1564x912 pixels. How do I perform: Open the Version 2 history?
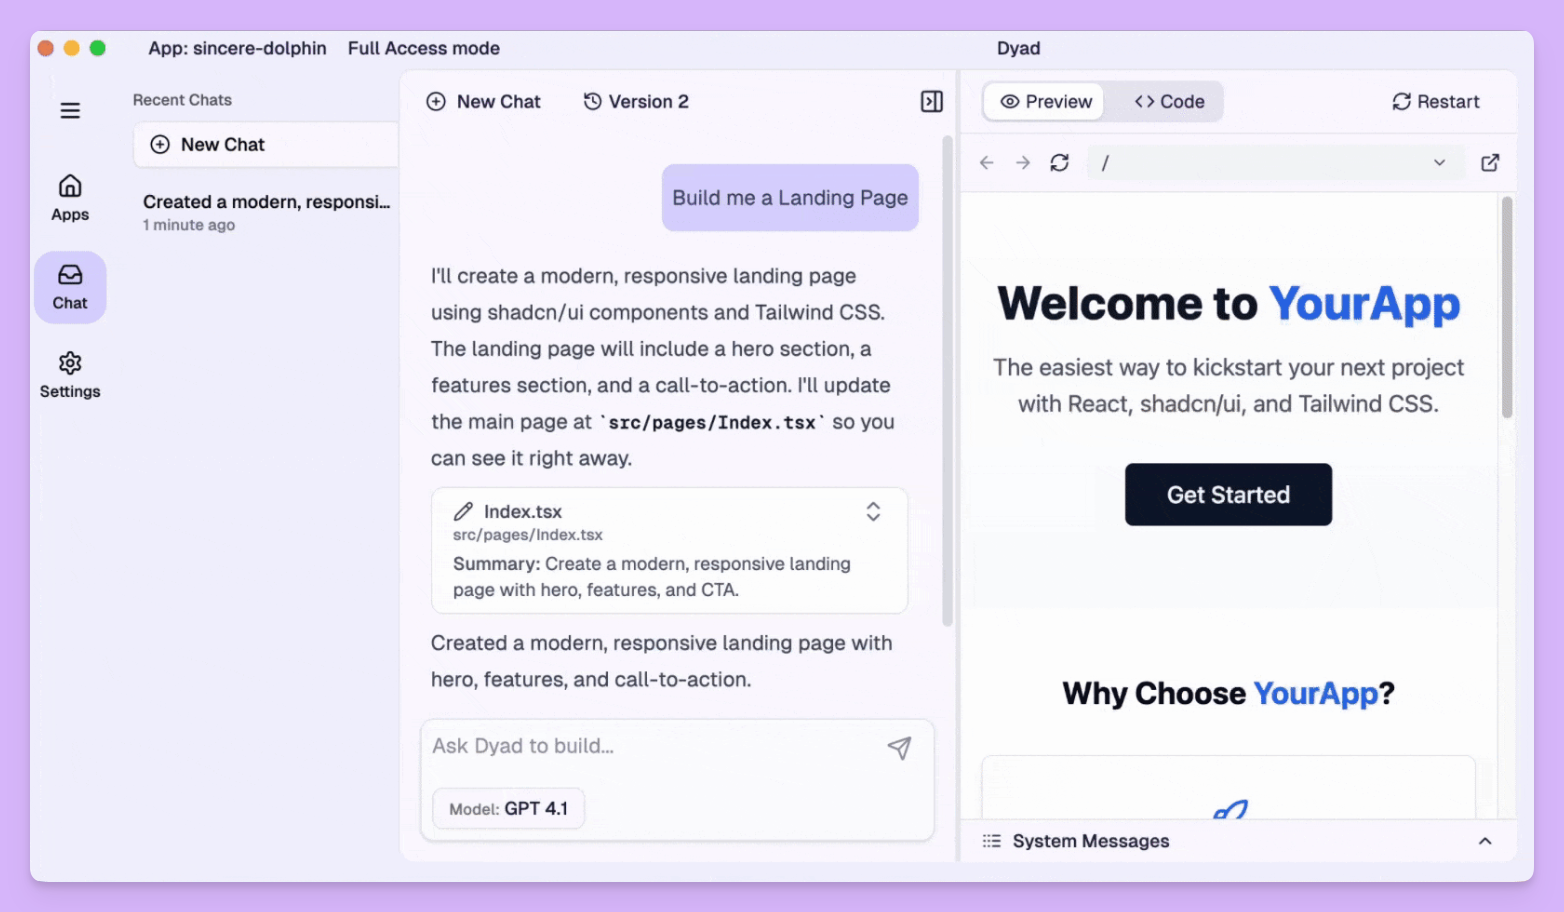pyautogui.click(x=636, y=102)
